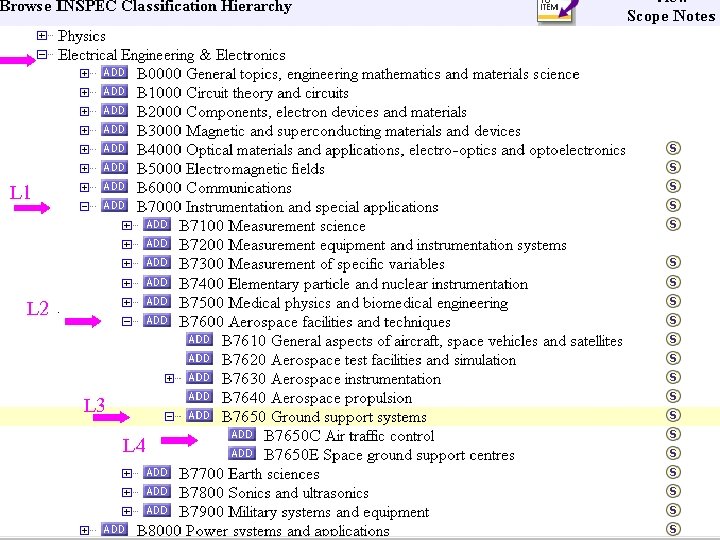The height and width of the screenshot is (540, 720).
Task: Expand B6000 Communications node
Action: click(84, 187)
